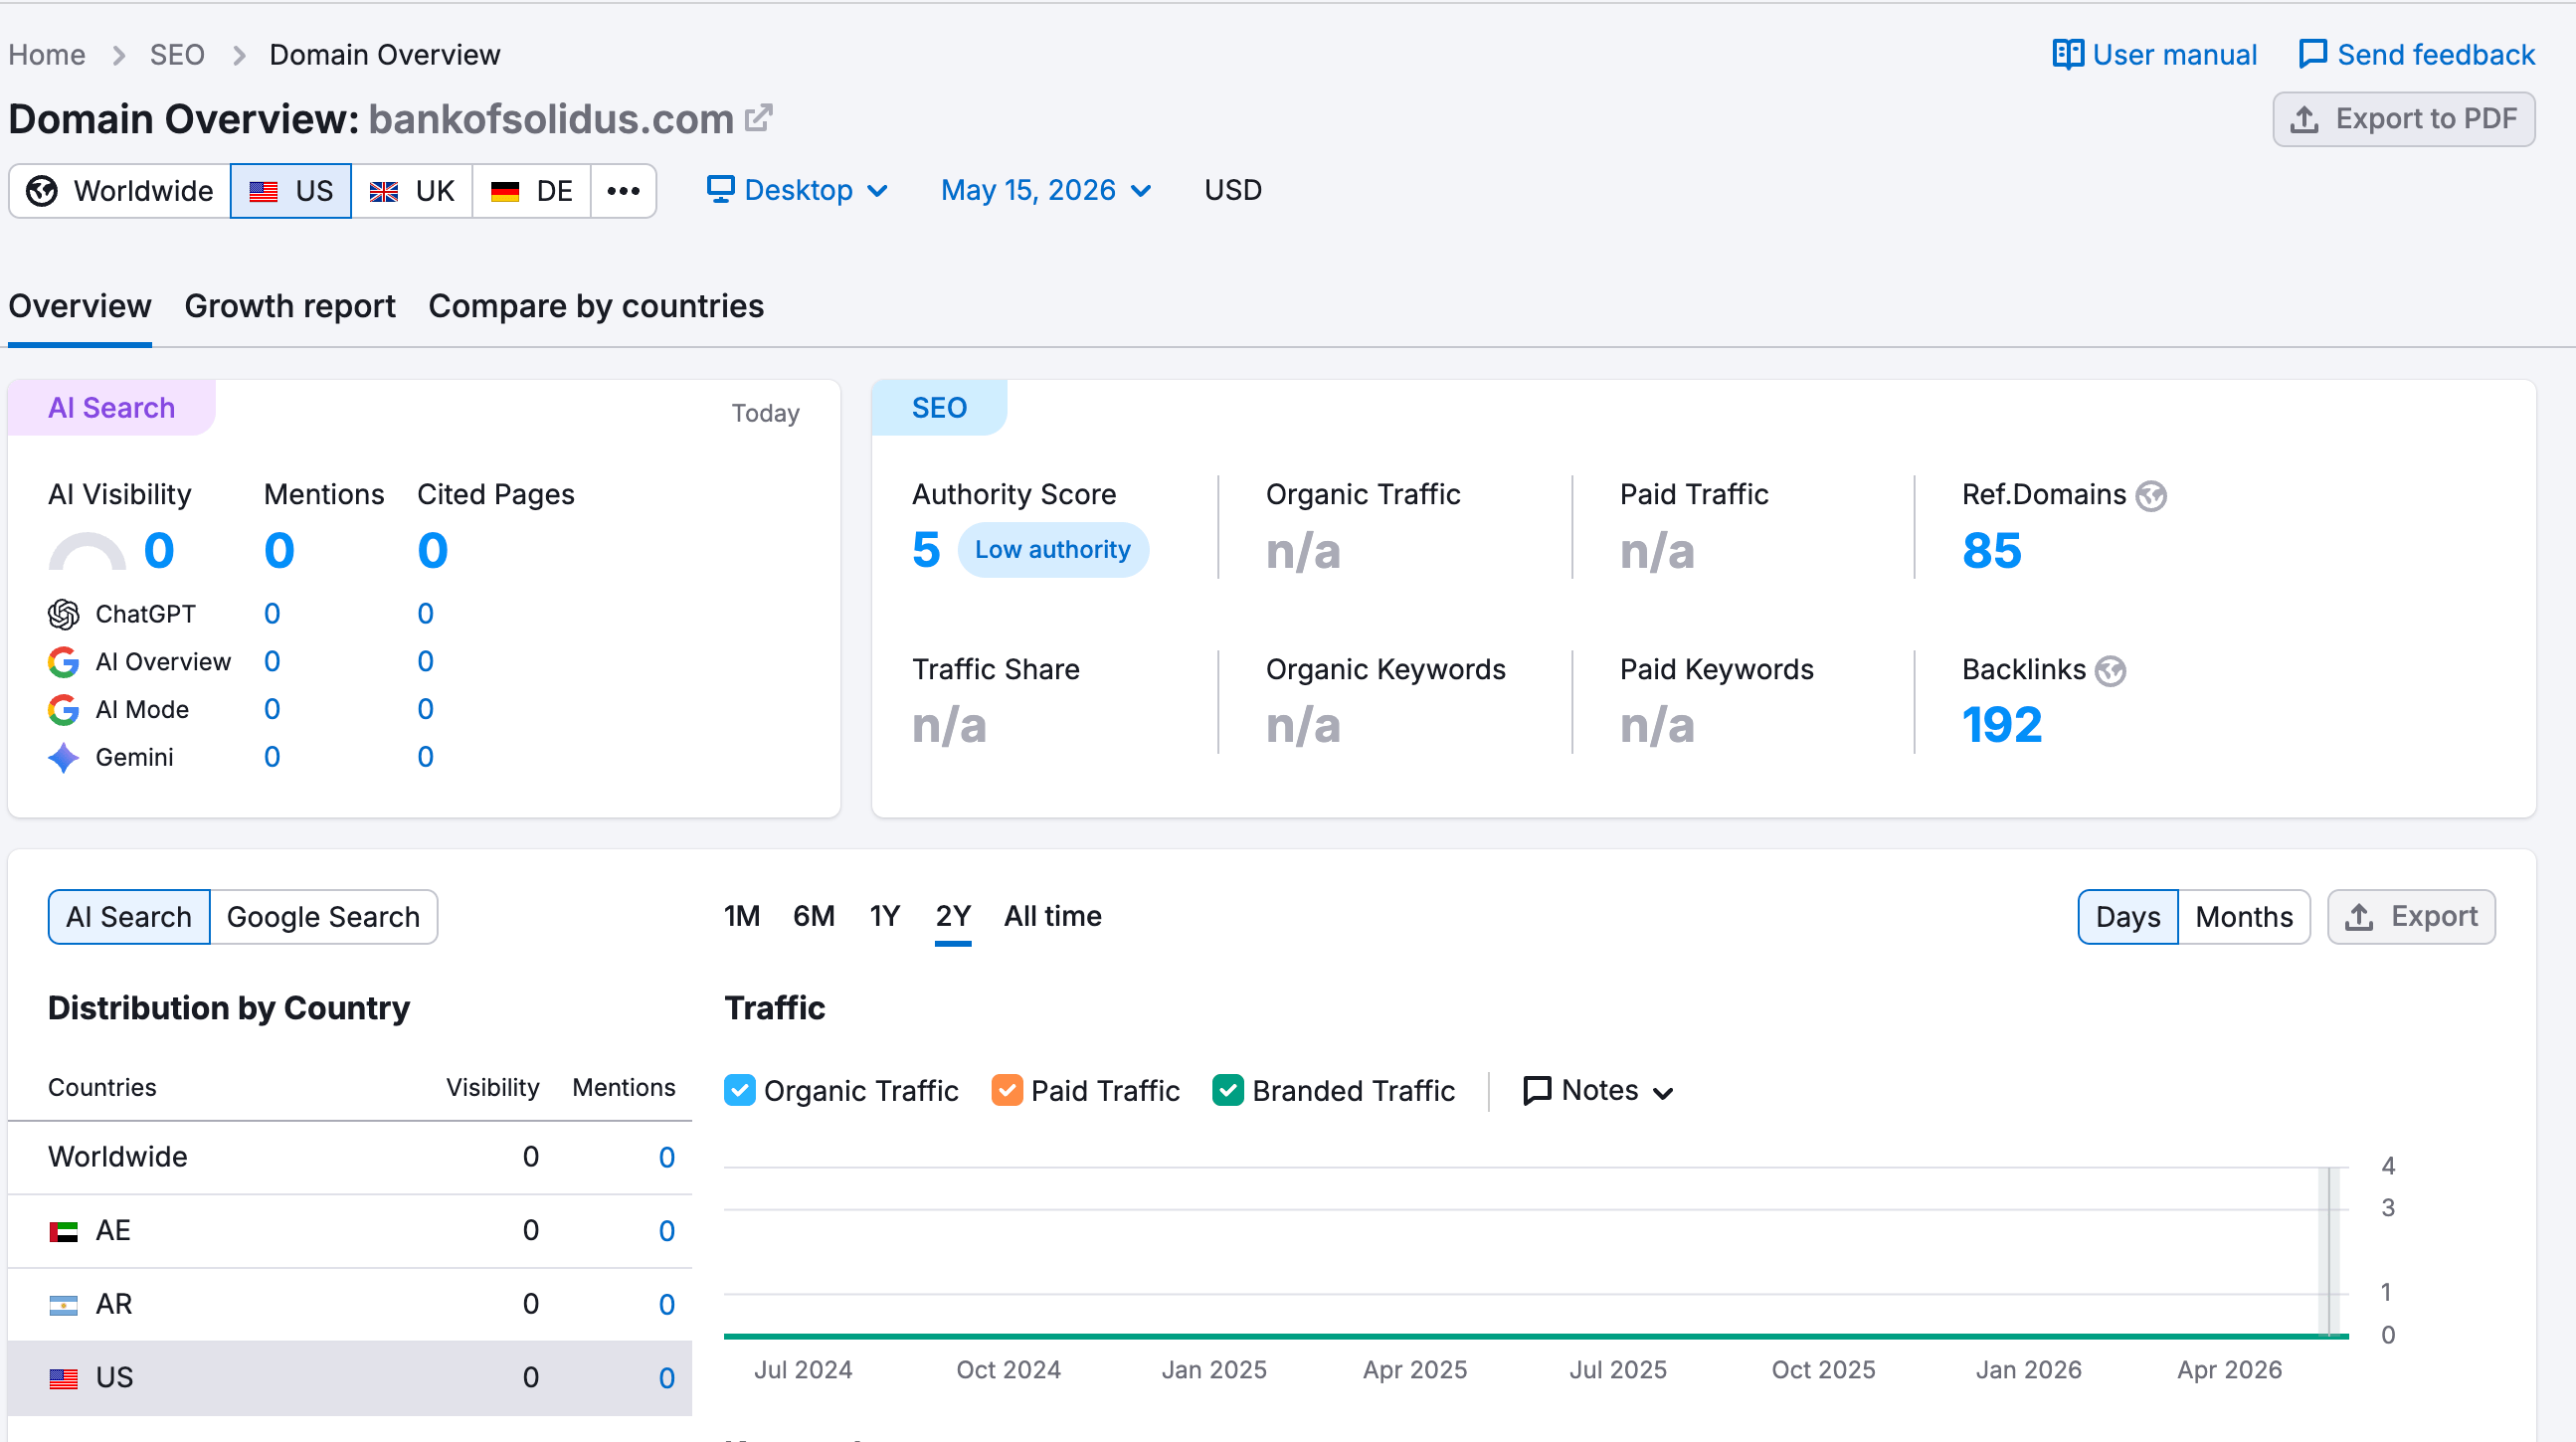Click the globe icon beside Ref.Domains
Viewport: 2576px width, 1442px height.
tap(2151, 496)
